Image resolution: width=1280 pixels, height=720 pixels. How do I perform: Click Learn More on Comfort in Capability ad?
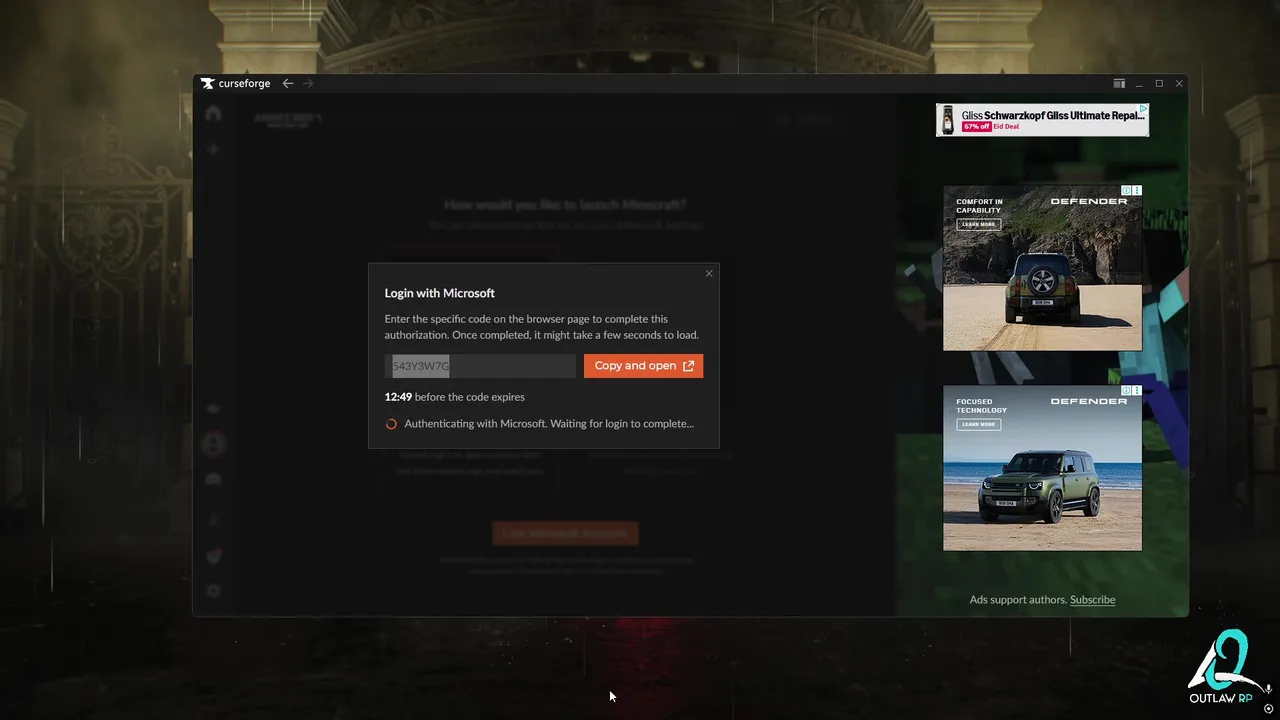[x=978, y=224]
